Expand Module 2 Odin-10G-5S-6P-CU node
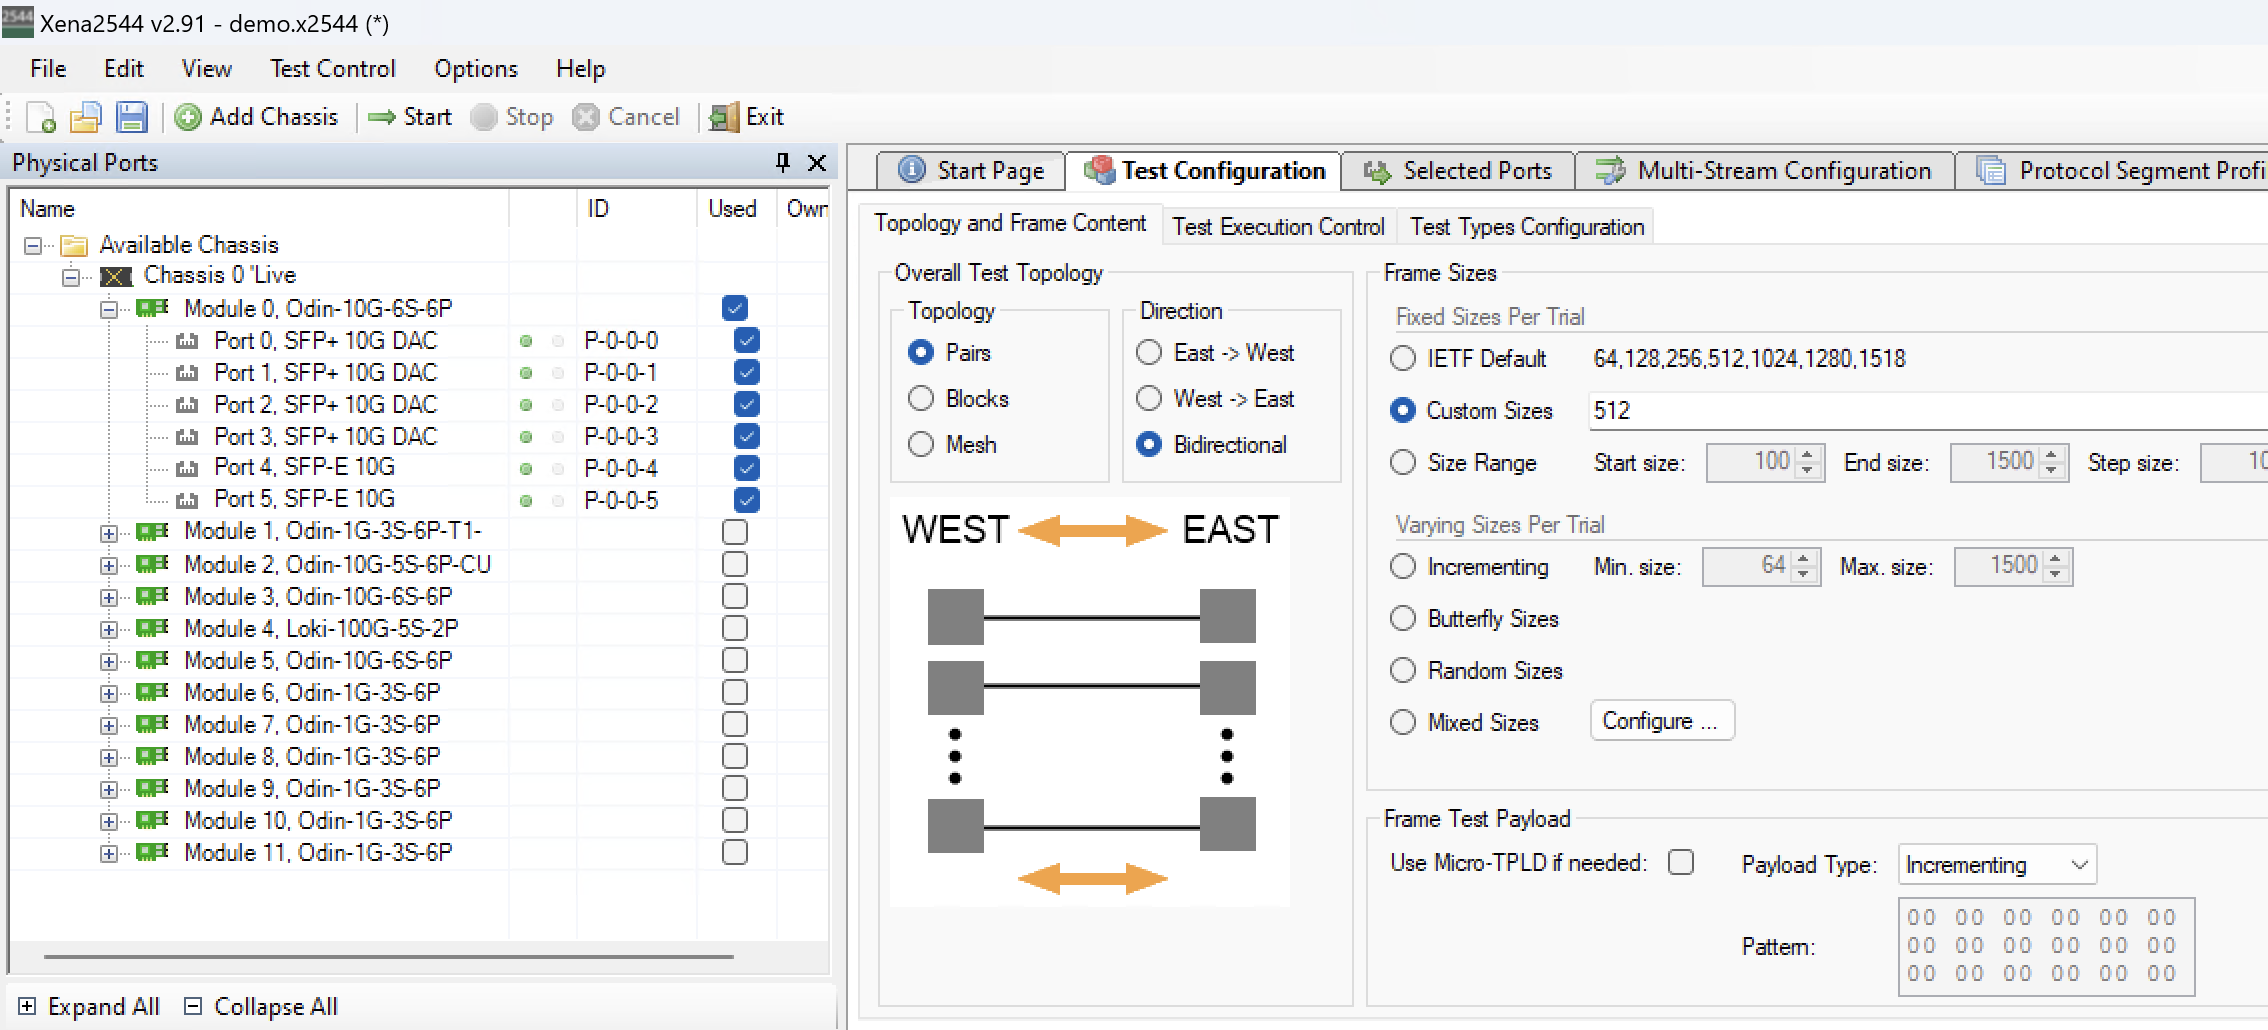The height and width of the screenshot is (1030, 2268). pyautogui.click(x=108, y=566)
